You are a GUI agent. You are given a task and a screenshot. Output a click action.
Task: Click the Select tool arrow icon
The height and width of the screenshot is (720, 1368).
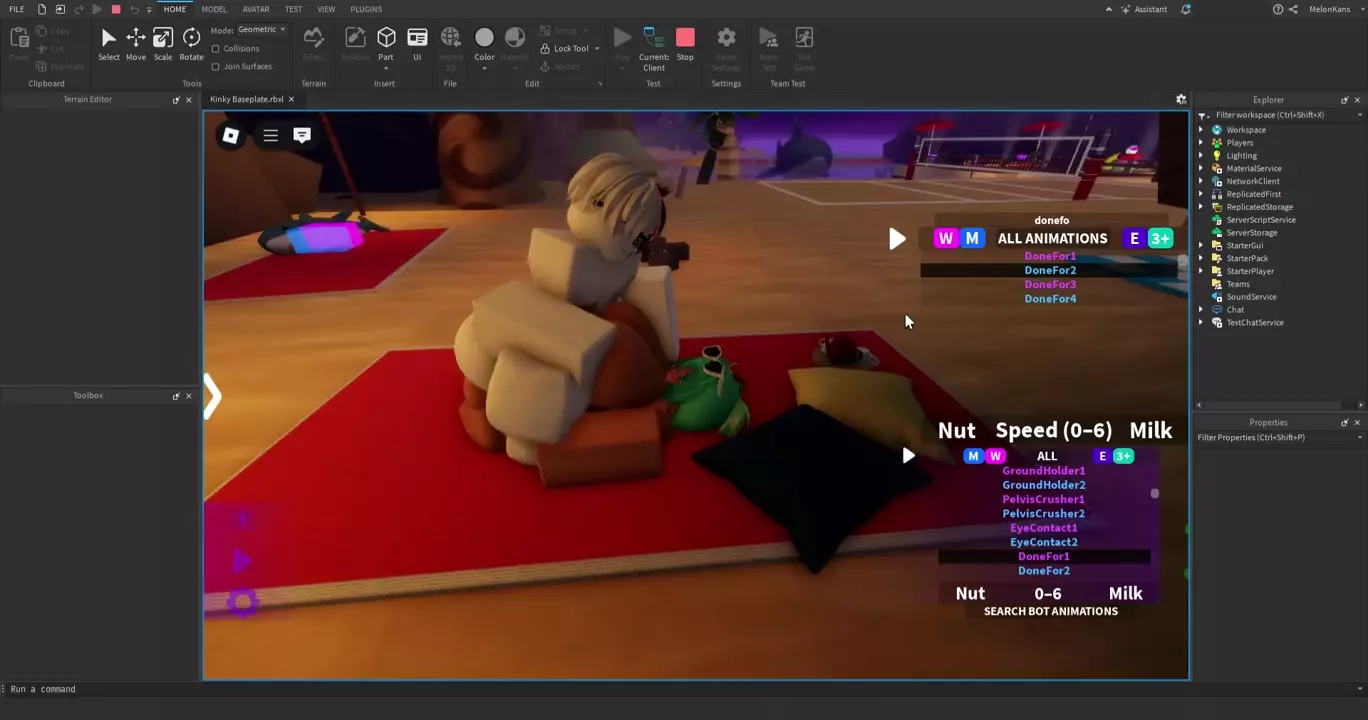108,40
